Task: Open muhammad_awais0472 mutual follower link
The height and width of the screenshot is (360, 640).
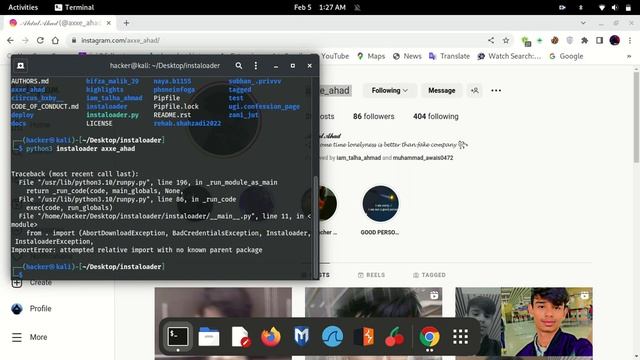Action: pos(423,158)
